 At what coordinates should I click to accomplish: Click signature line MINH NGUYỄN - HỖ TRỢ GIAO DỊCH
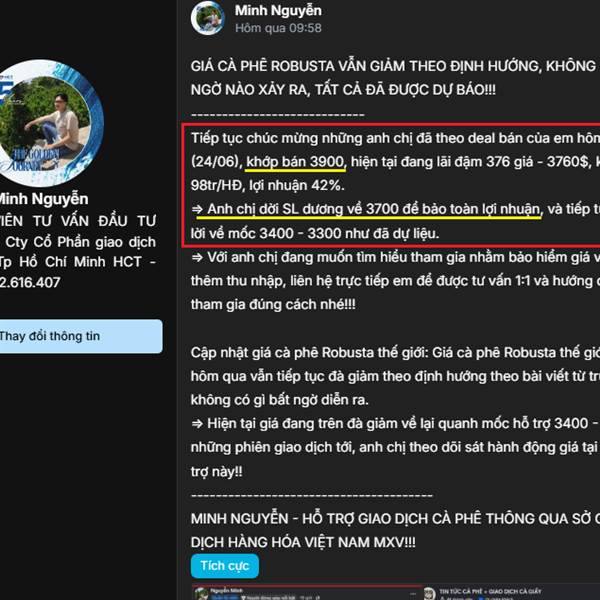[x=395, y=530]
